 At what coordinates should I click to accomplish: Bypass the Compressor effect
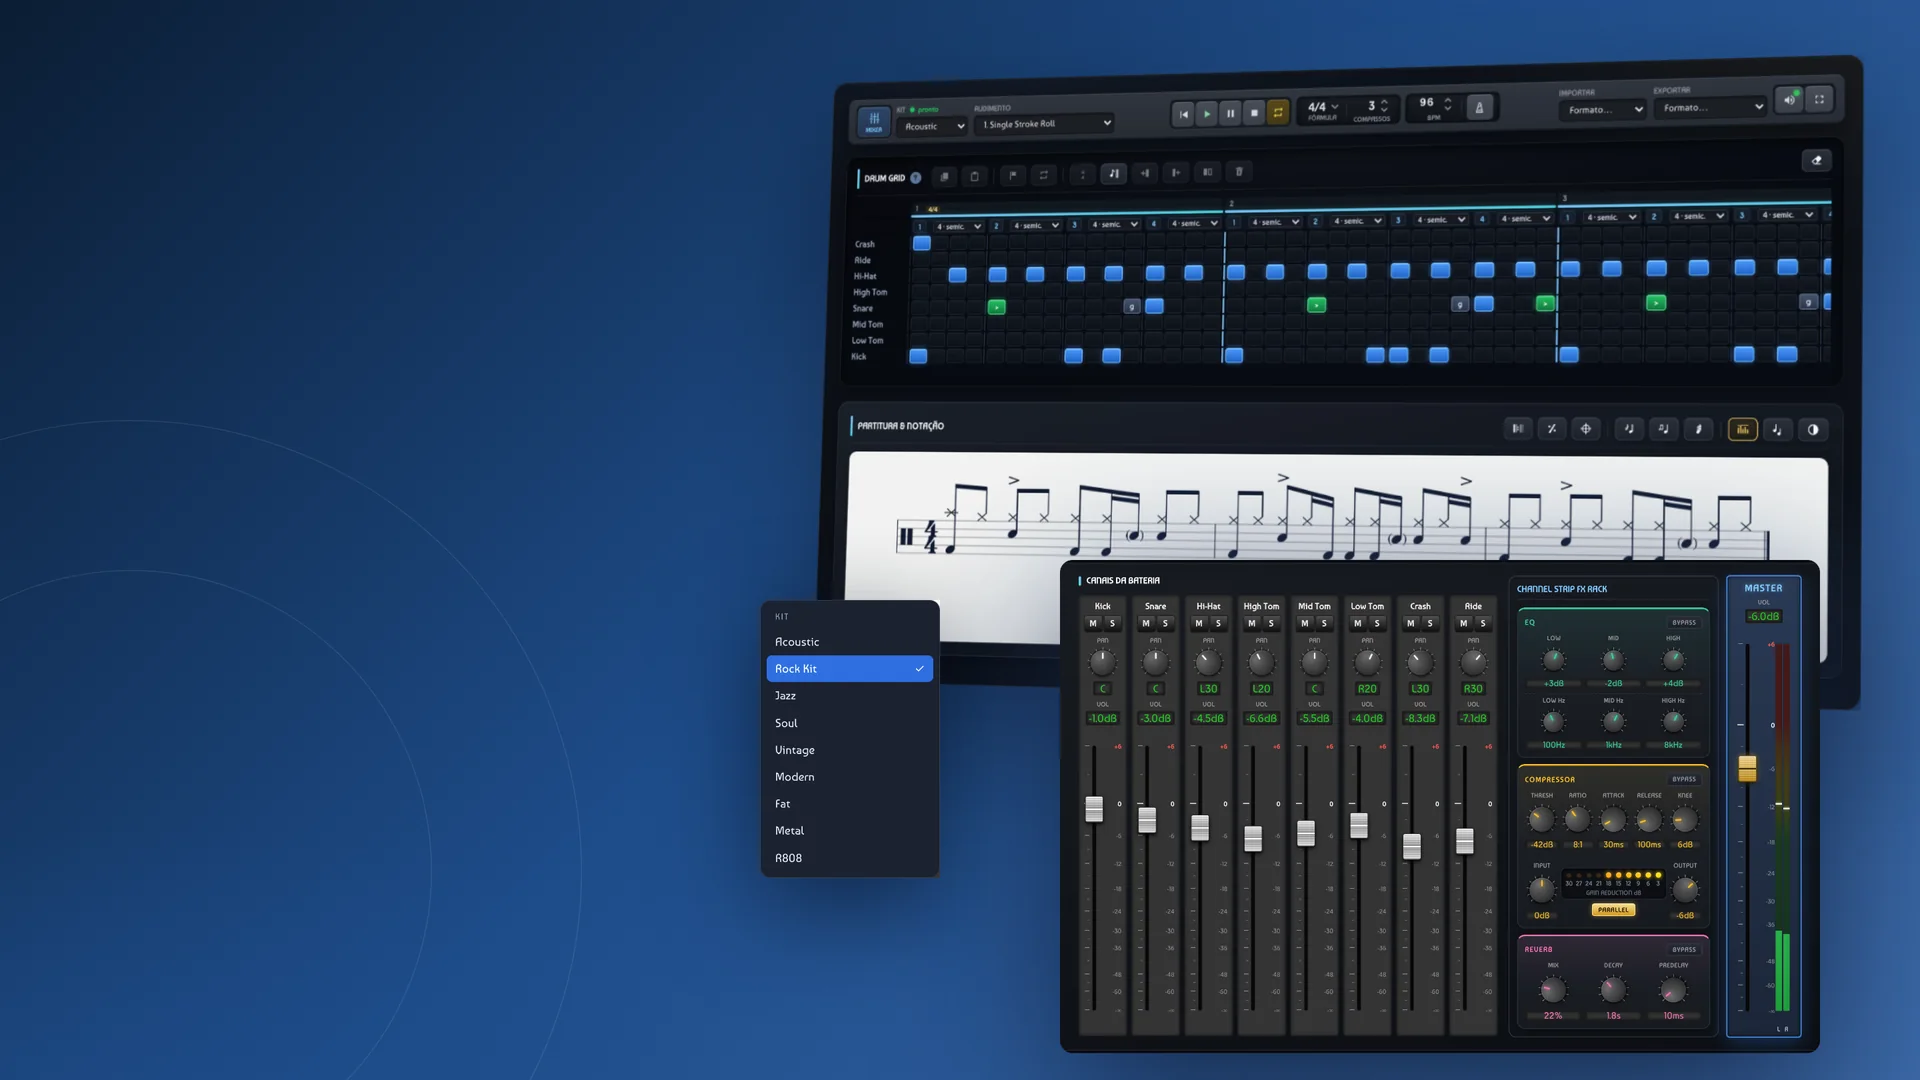click(x=1684, y=779)
